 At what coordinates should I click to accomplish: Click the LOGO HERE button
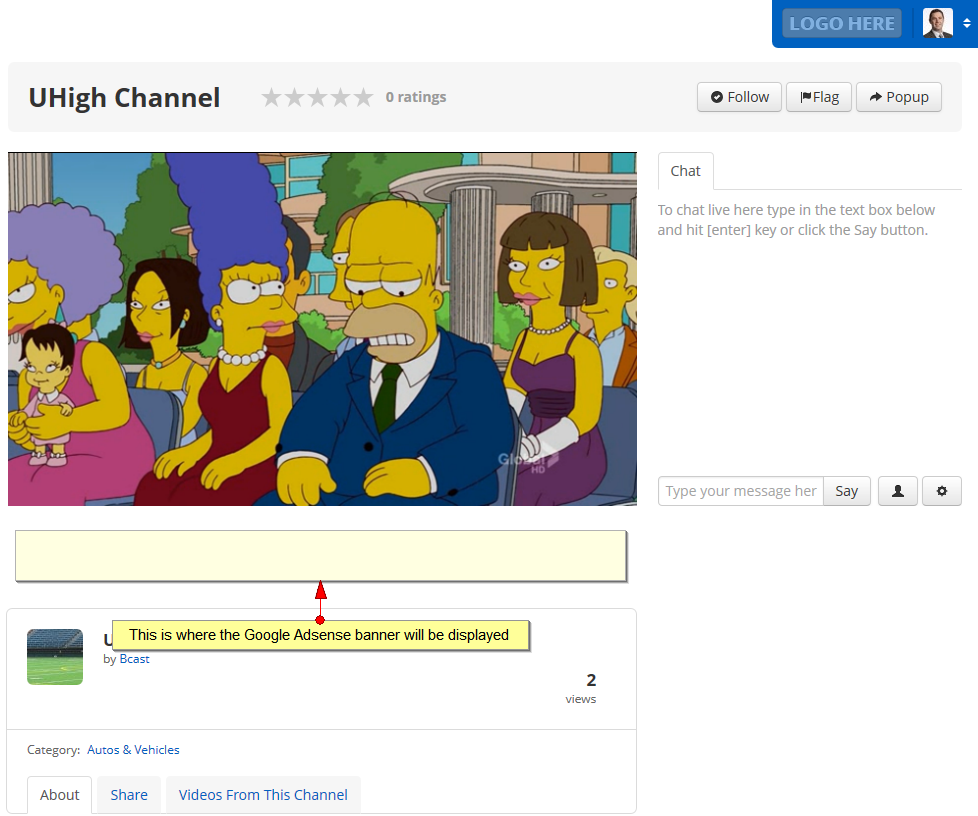click(841, 23)
